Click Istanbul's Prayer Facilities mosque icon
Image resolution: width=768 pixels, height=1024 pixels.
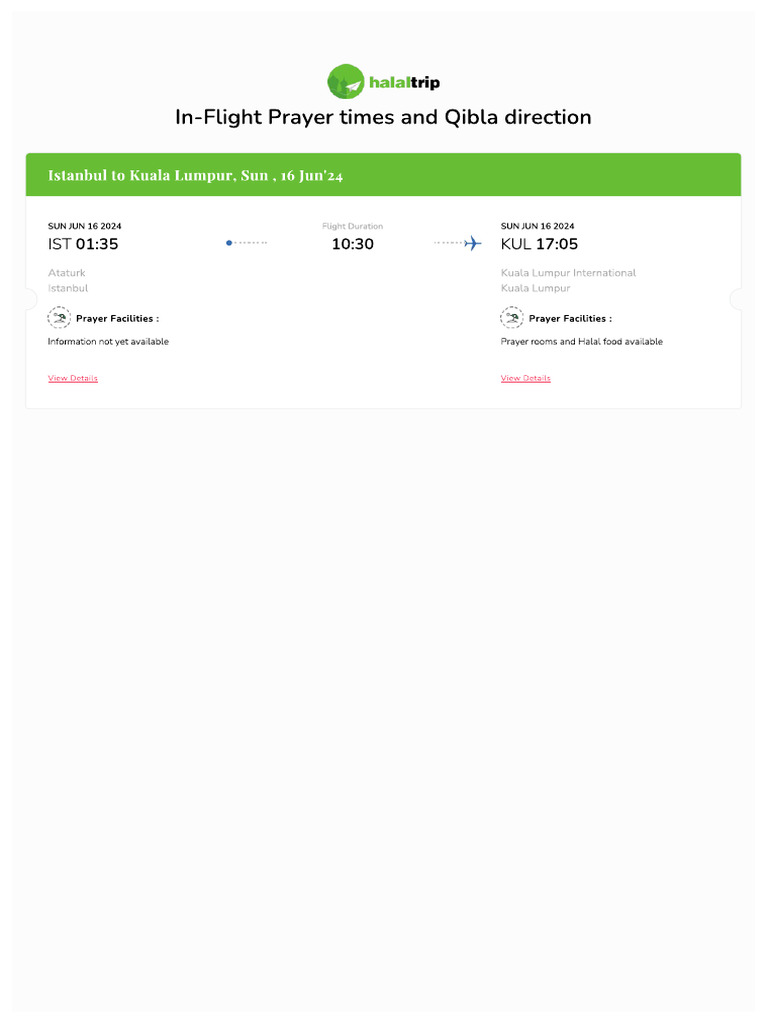[59, 318]
